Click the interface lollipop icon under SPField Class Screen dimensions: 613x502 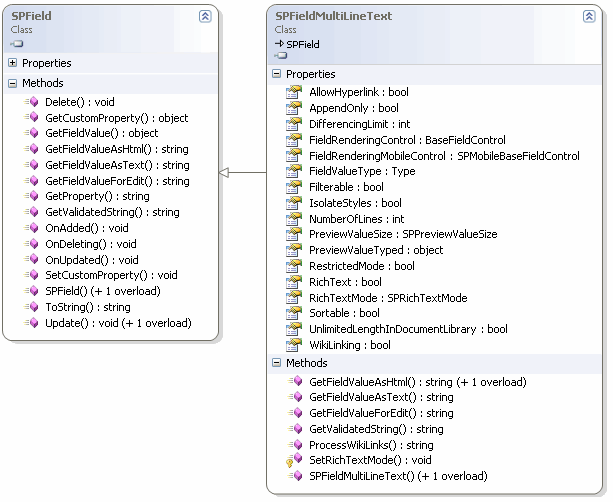[x=17, y=43]
